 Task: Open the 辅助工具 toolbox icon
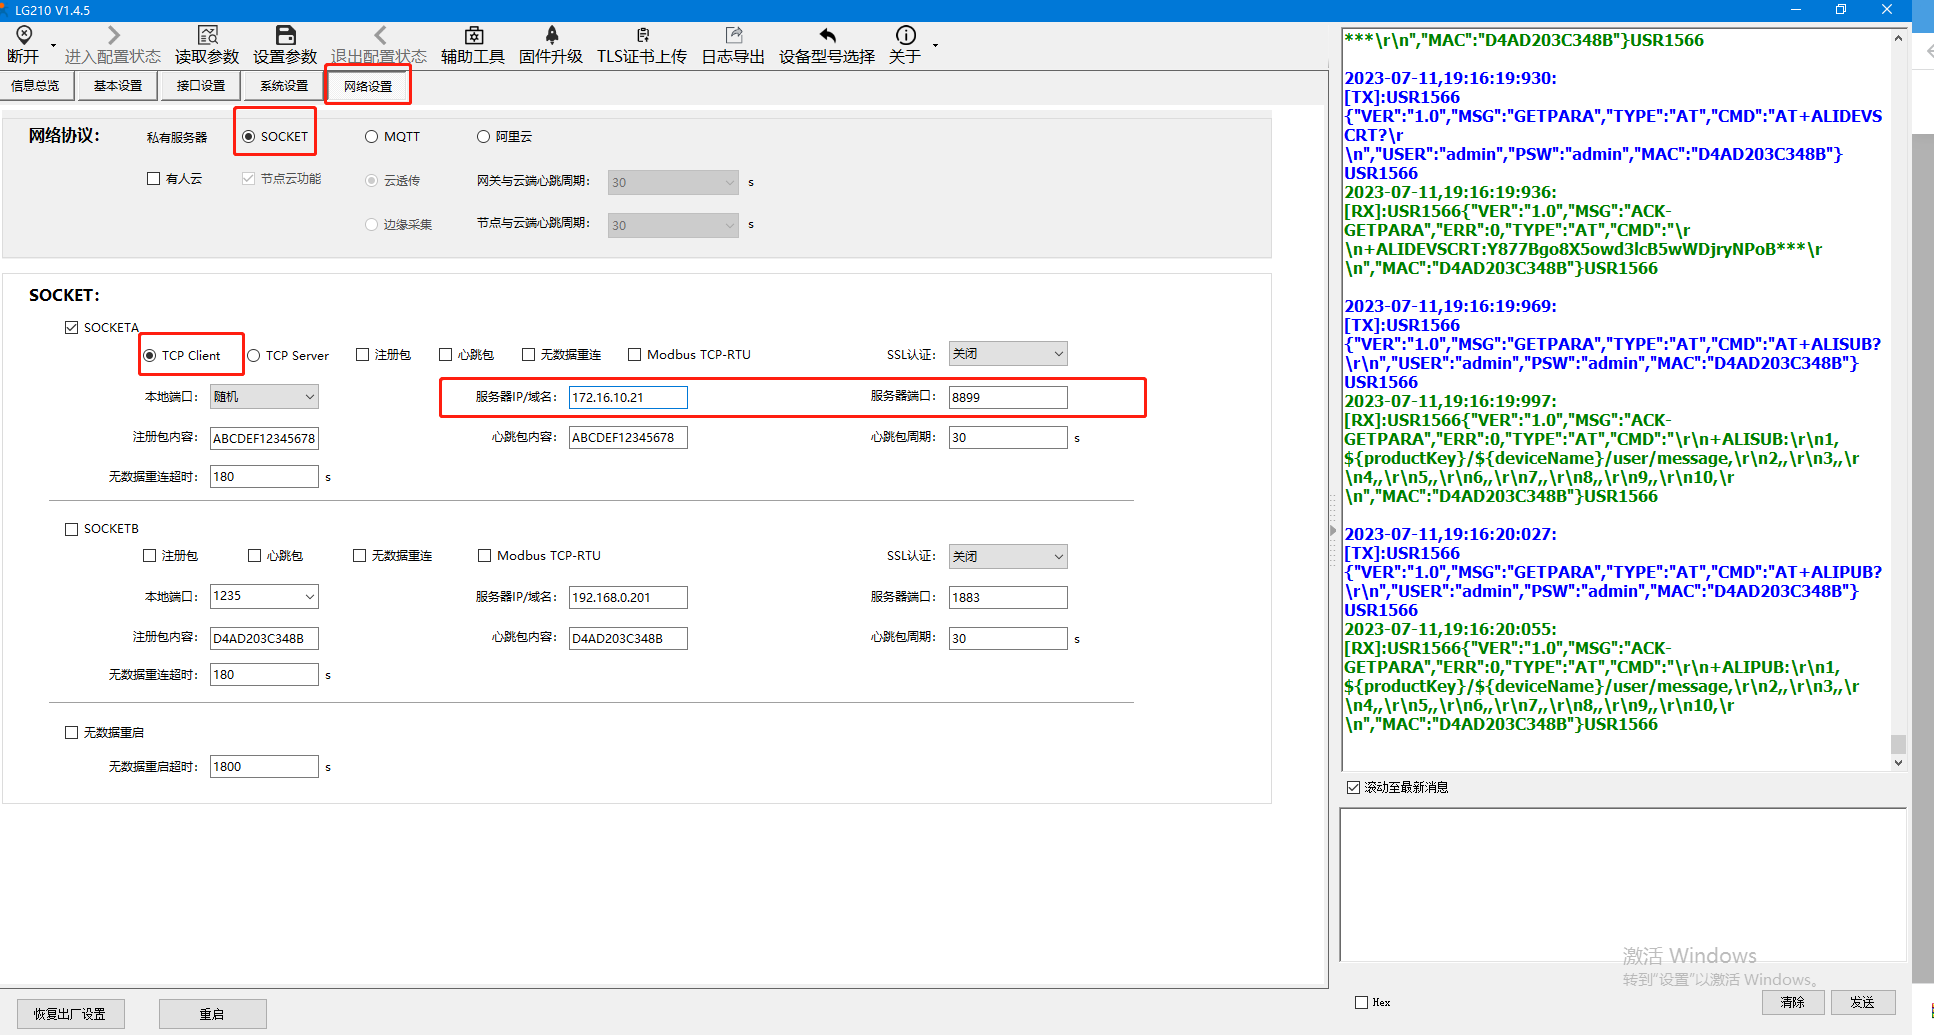474,35
